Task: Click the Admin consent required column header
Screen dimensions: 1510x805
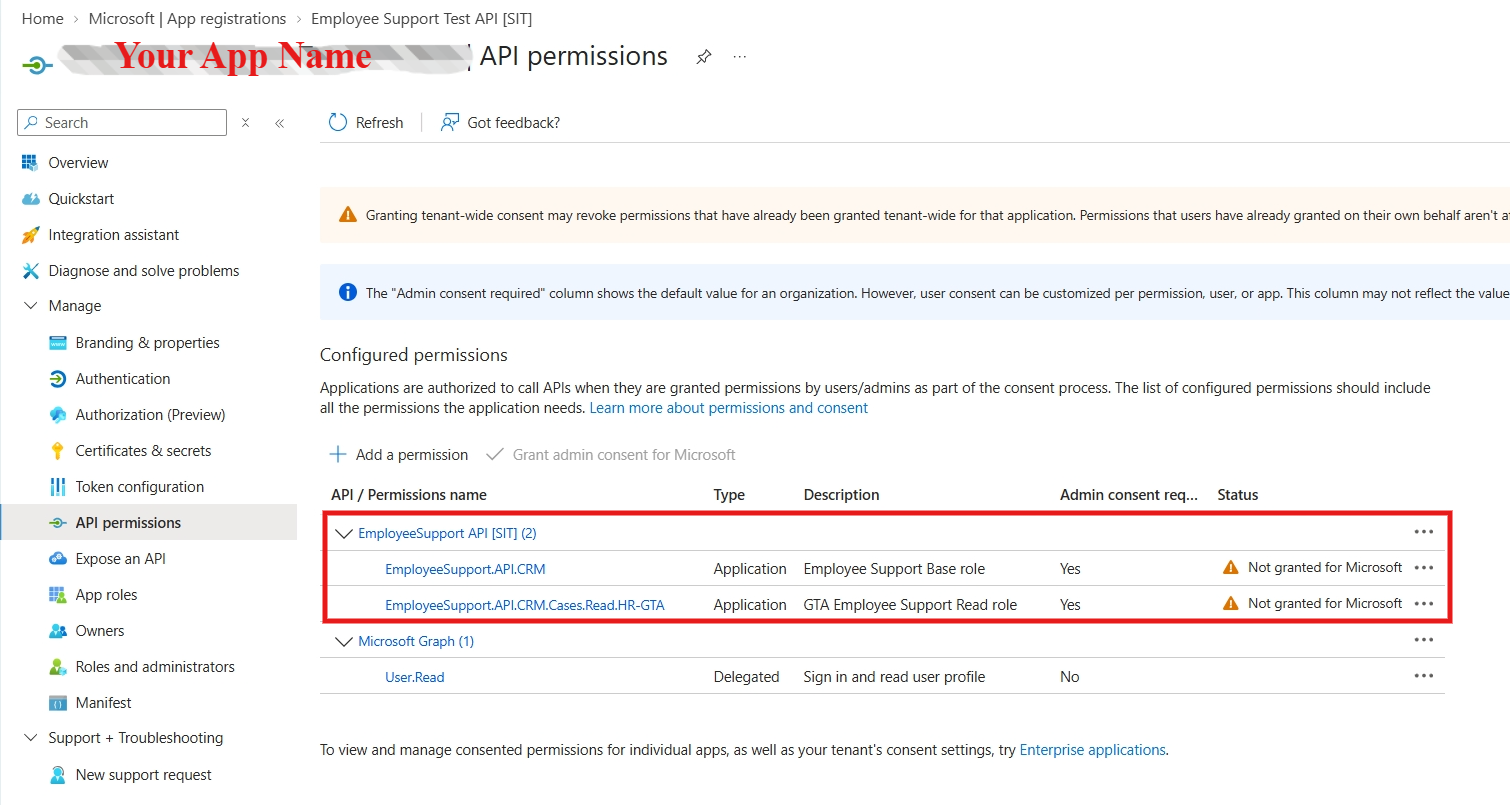Action: [1128, 495]
